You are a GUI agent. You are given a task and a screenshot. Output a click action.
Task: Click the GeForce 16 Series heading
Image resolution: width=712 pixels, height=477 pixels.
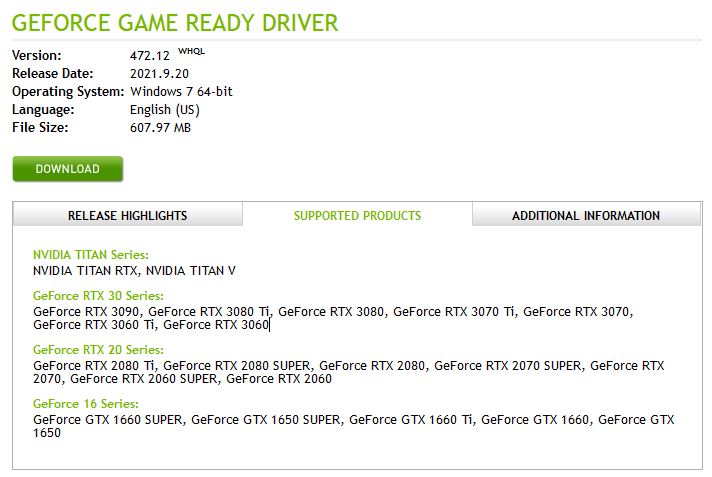(86, 404)
